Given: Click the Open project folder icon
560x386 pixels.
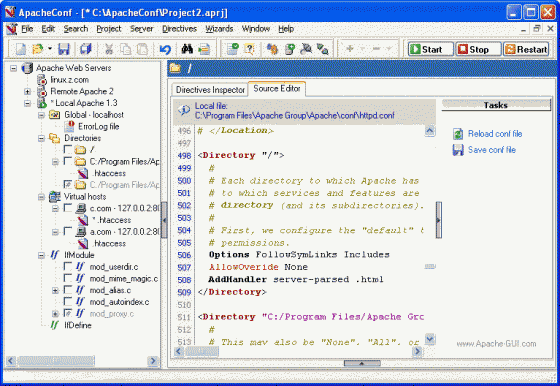Looking at the screenshot, I should point(38,49).
